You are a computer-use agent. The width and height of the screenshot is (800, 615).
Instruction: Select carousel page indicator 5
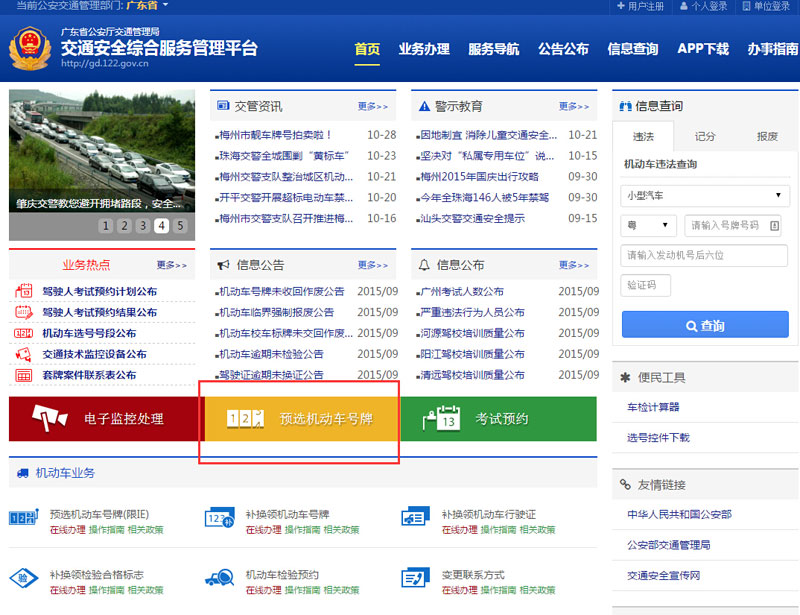pyautogui.click(x=180, y=227)
